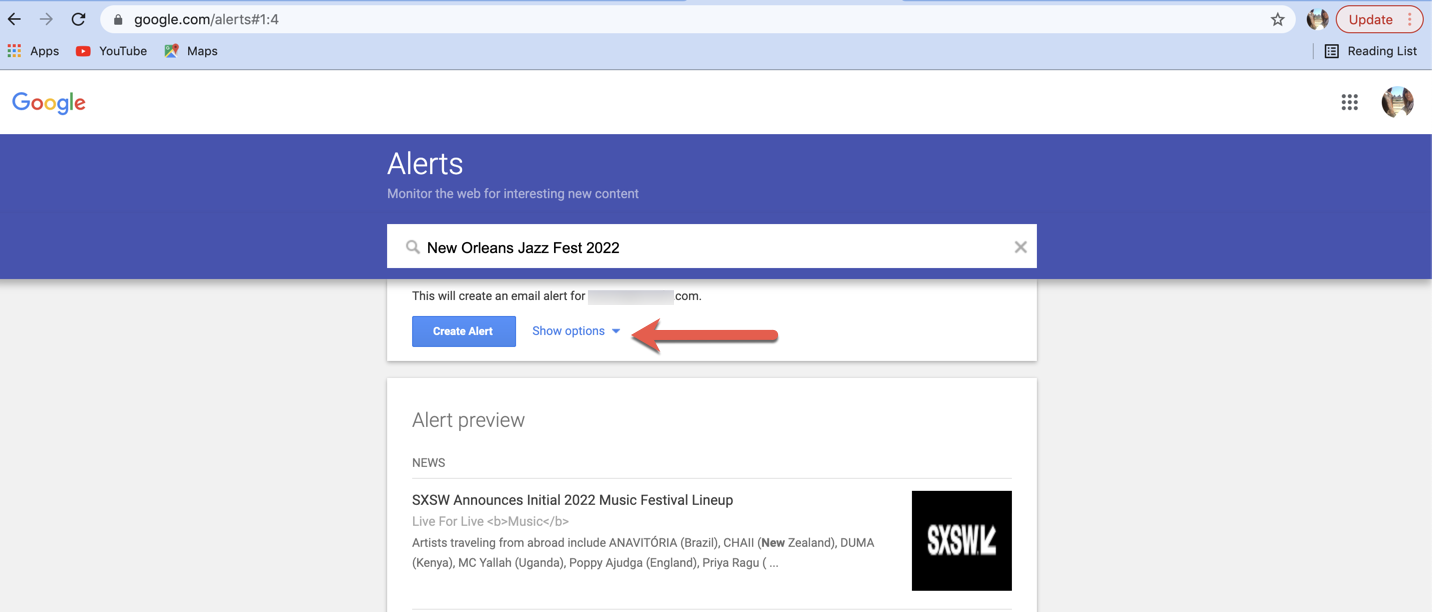This screenshot has height=612, width=1432.
Task: Click the Google account profile avatar
Action: pos(1397,102)
